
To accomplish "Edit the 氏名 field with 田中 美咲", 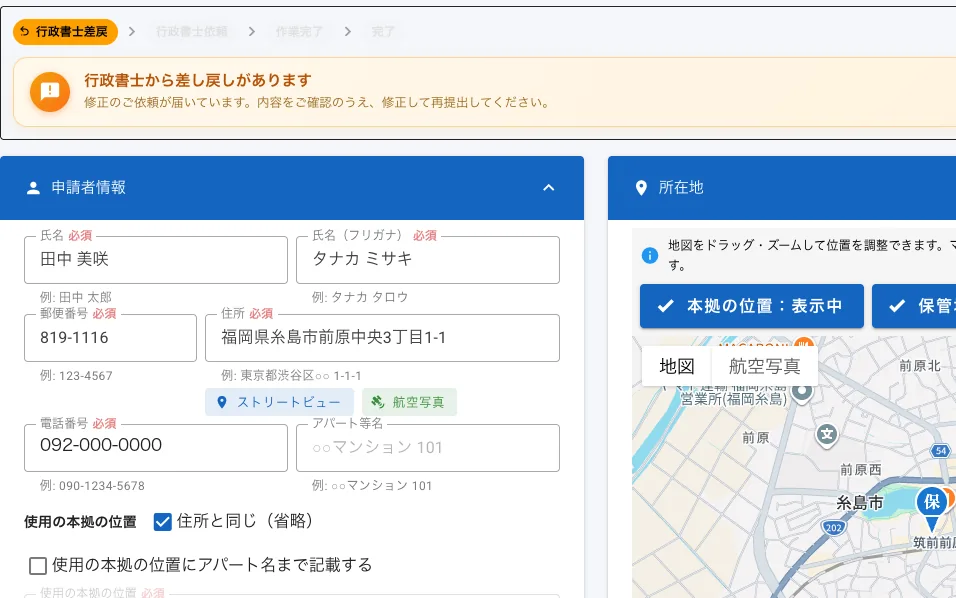I will coord(156,260).
